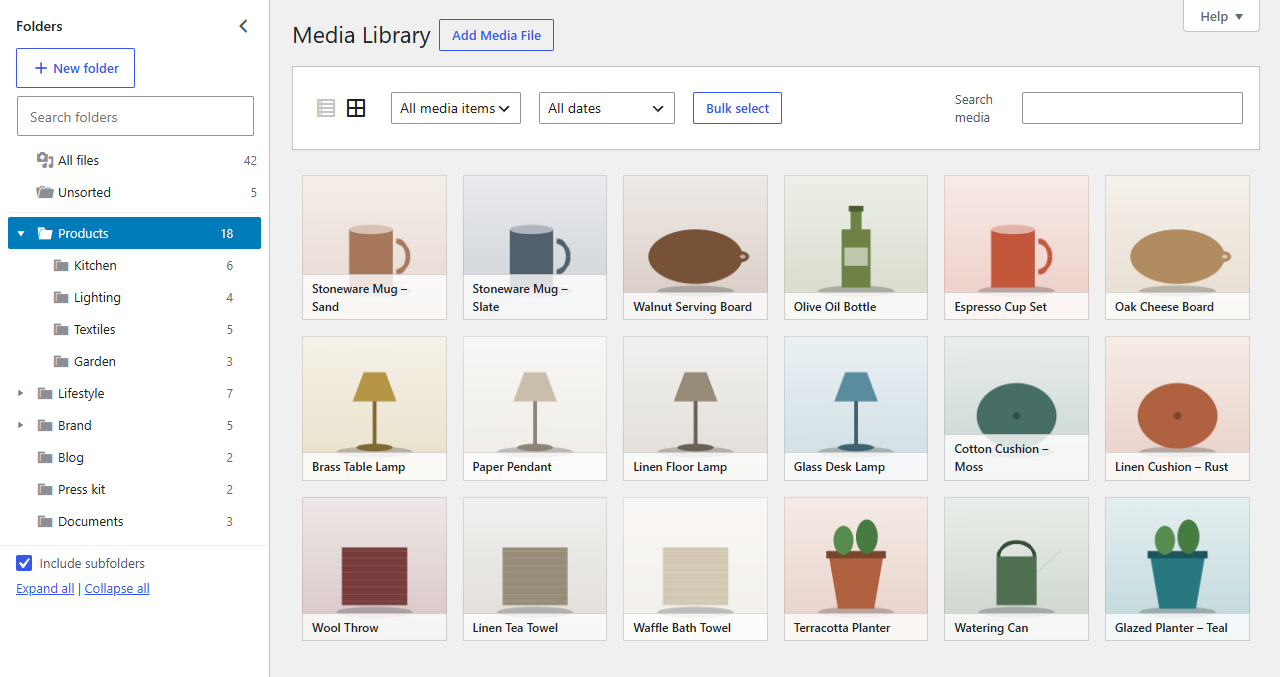Open Espresso Cup Set thumbnail
1280x677 pixels.
(x=1016, y=247)
